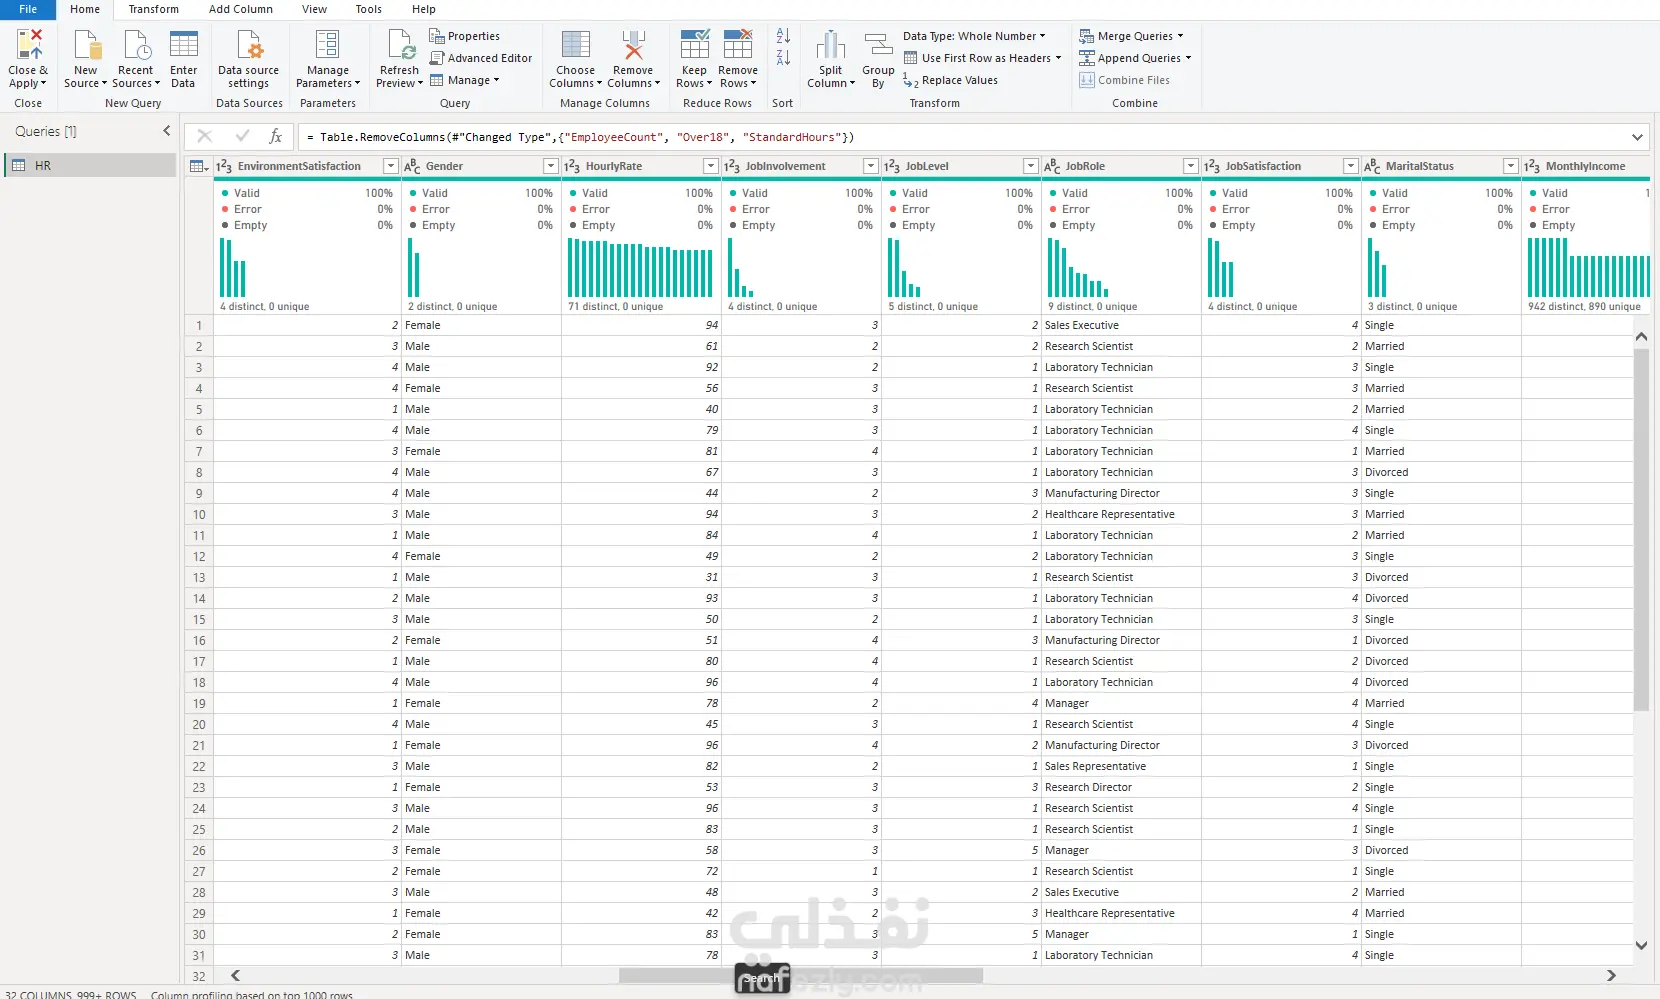1660x999 pixels.
Task: Collapse the Queries pane
Action: [x=167, y=131]
